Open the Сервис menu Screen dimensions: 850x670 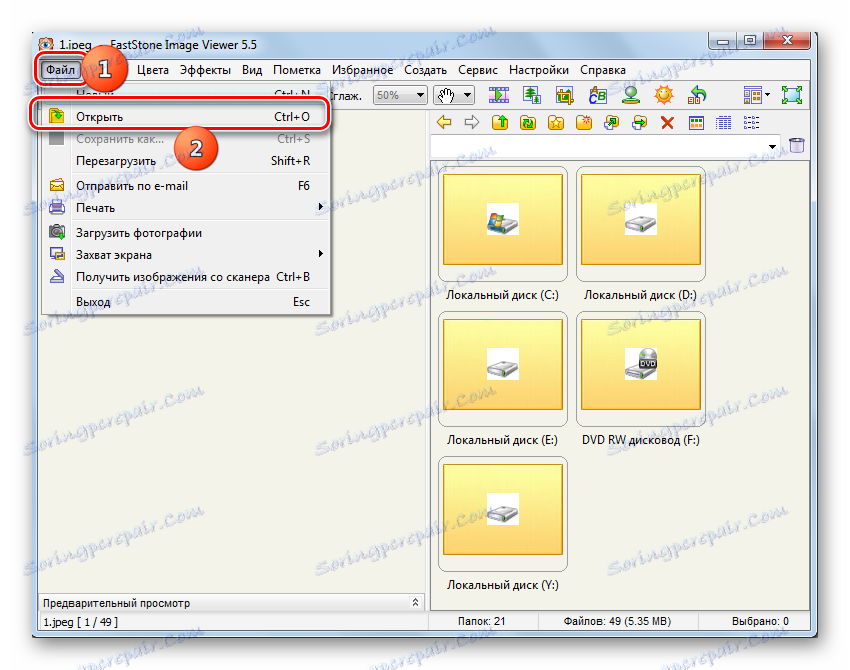pos(478,70)
